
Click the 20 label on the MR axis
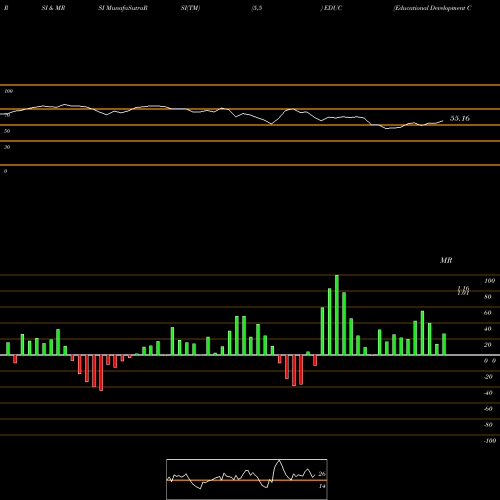coord(488,345)
